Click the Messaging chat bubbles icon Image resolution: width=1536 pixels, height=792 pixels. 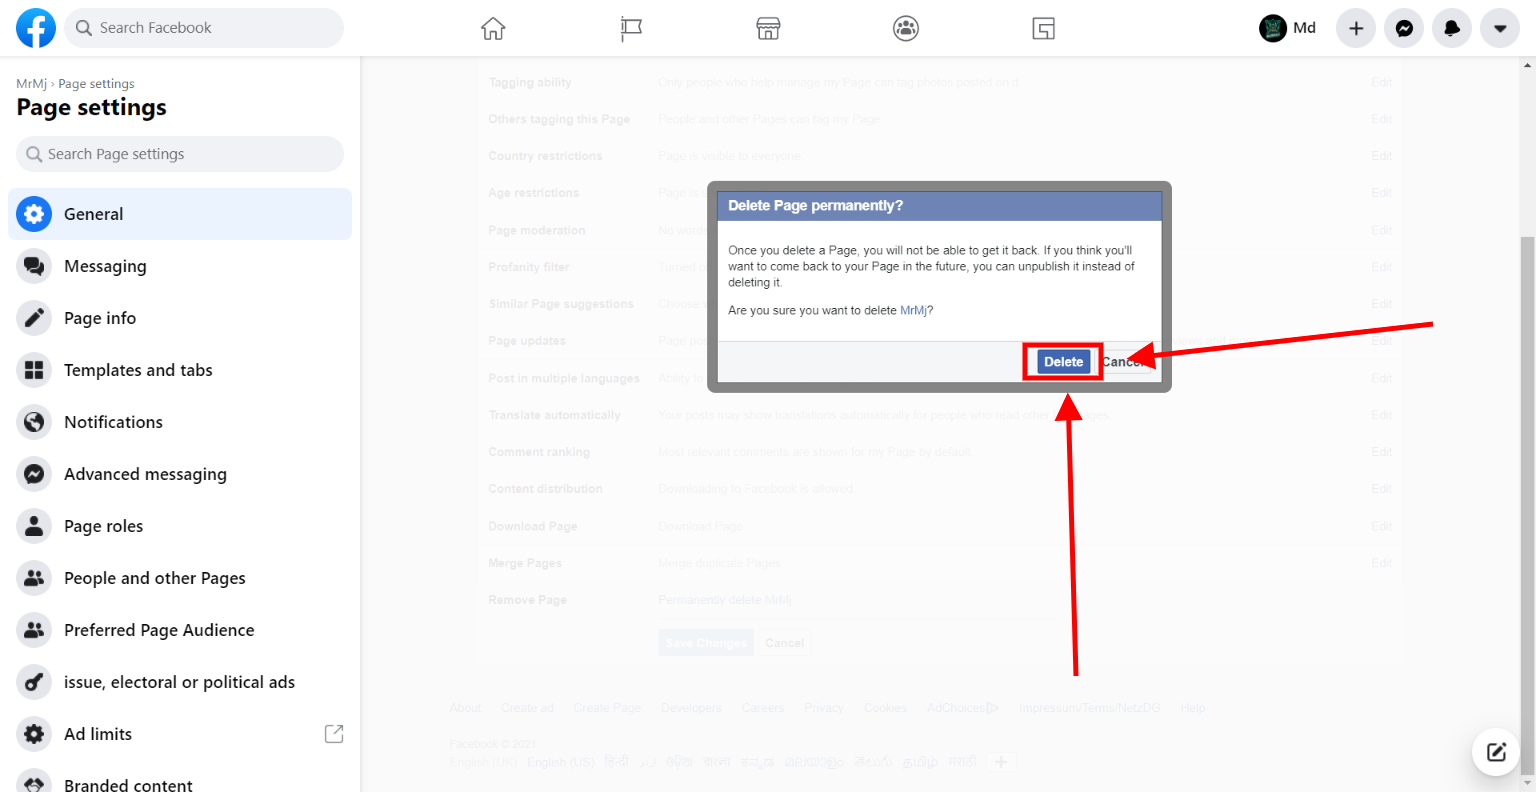[34, 266]
